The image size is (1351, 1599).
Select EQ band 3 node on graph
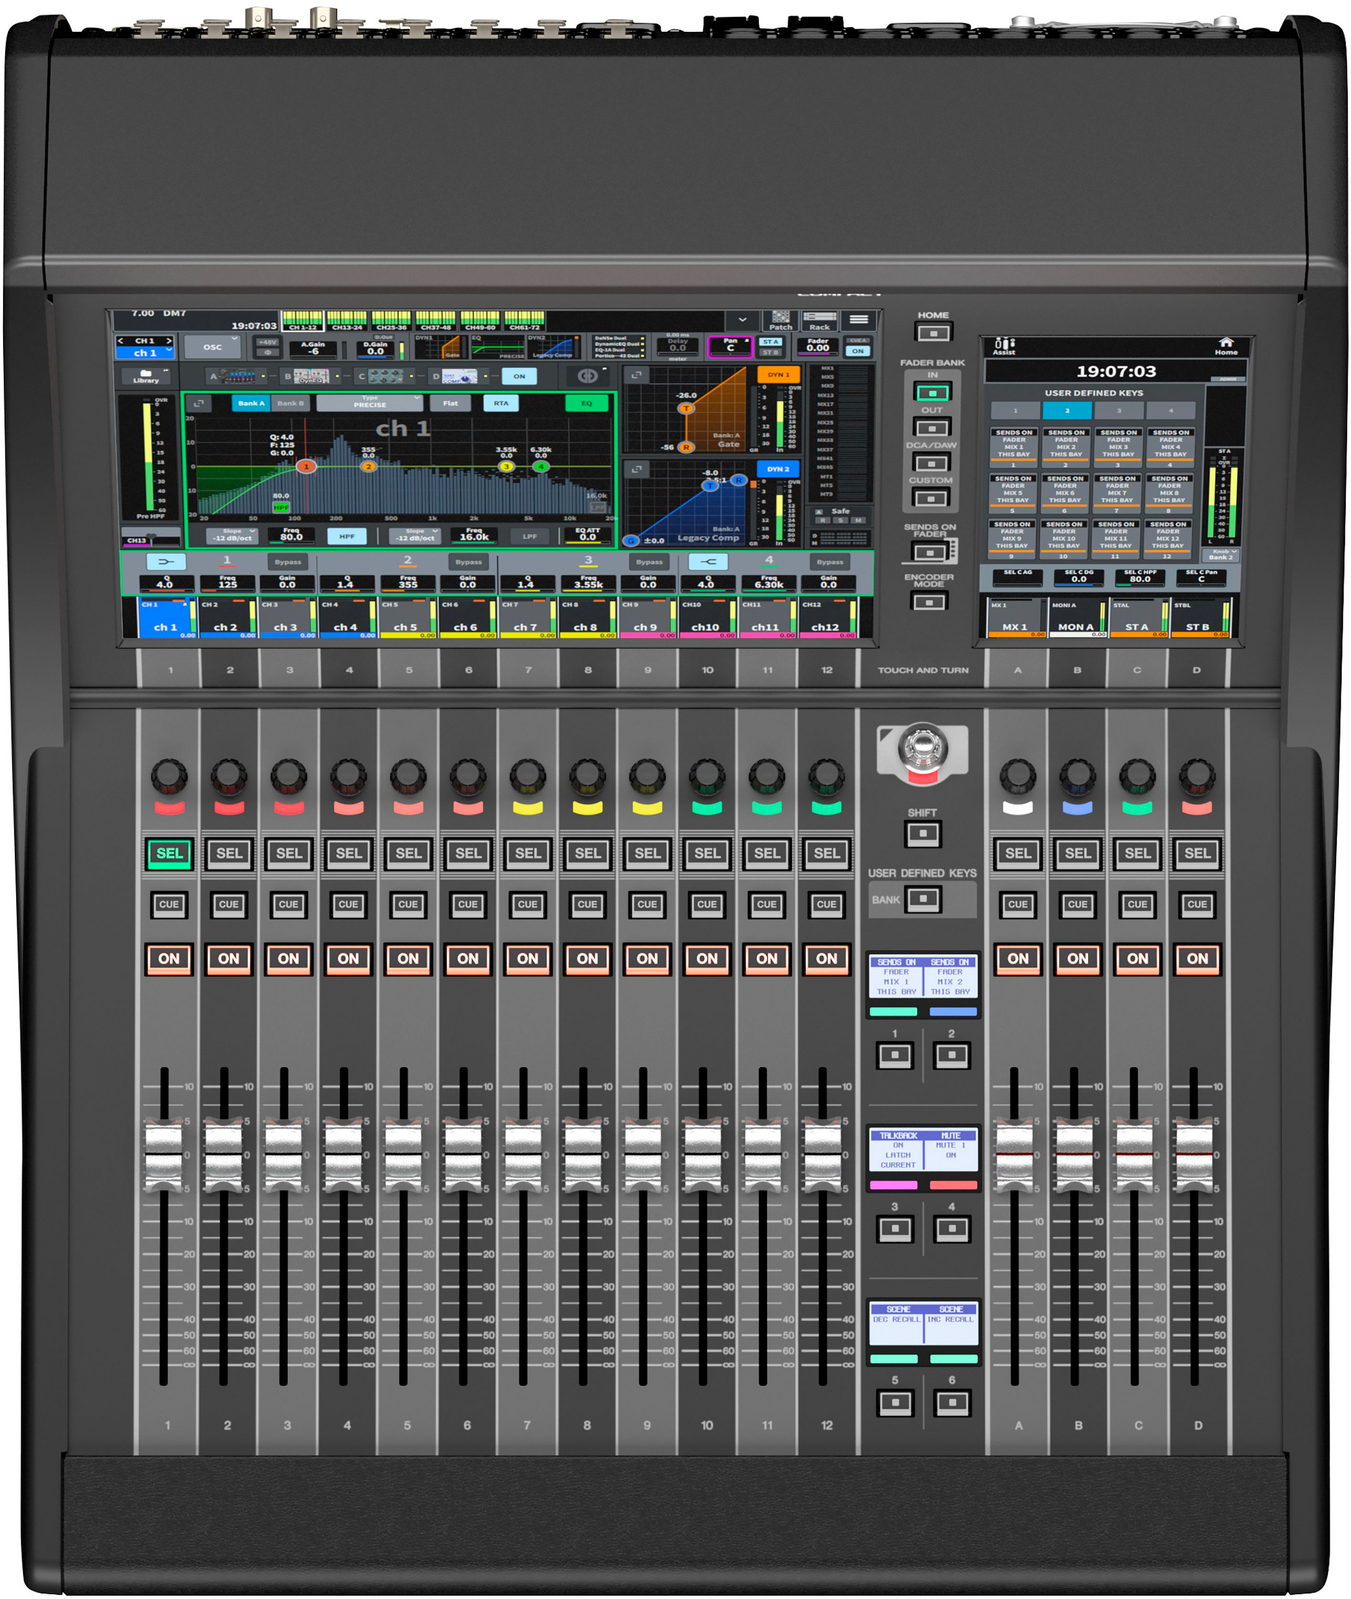tap(506, 466)
